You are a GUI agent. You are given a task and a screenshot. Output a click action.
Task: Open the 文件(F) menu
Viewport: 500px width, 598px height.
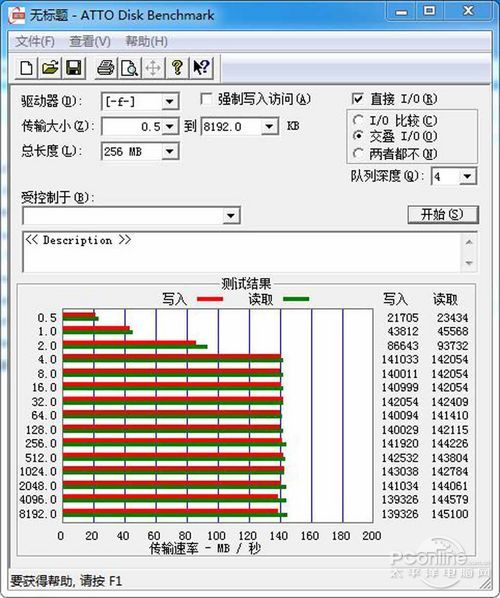[35, 41]
